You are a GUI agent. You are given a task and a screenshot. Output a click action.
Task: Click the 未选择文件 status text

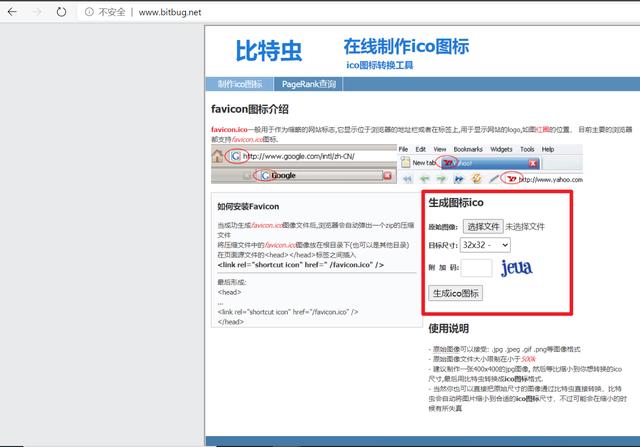[x=525, y=227]
